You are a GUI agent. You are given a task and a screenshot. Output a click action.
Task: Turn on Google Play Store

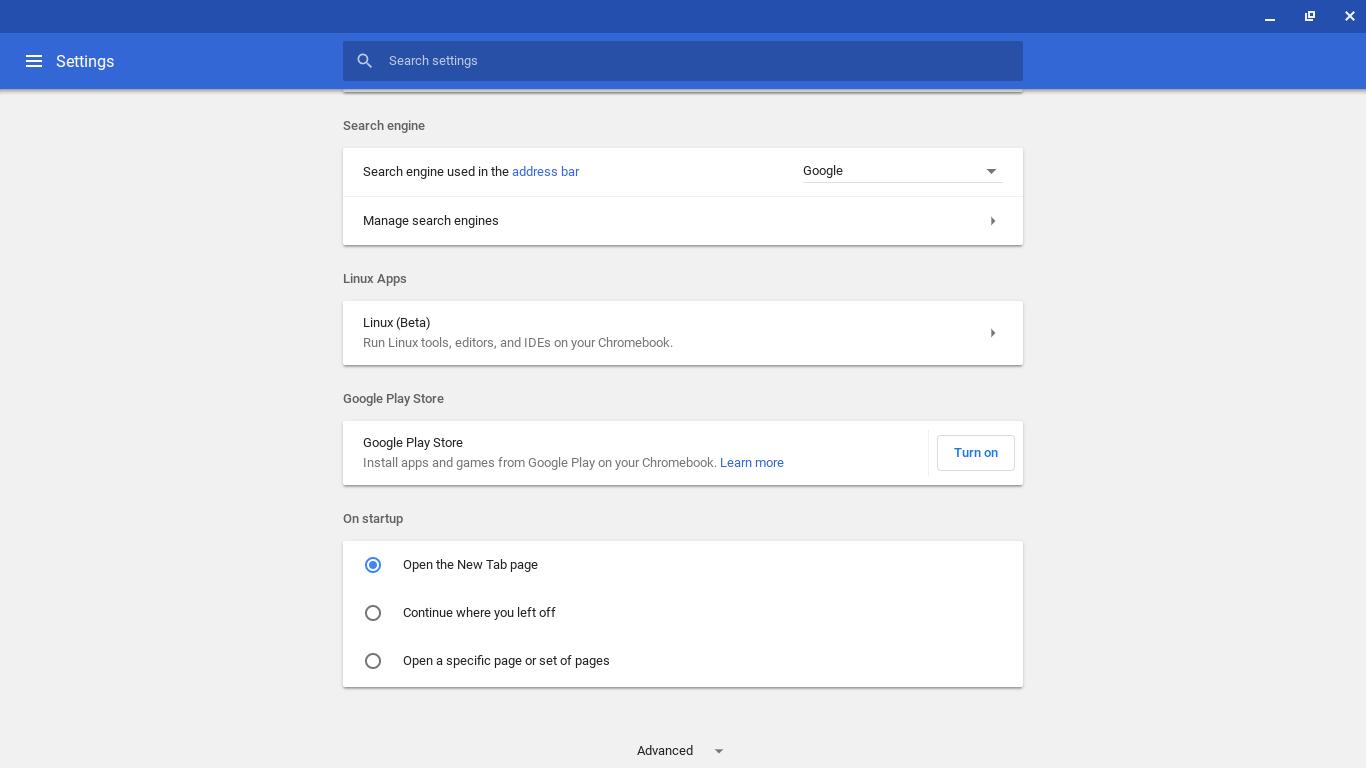pos(975,453)
